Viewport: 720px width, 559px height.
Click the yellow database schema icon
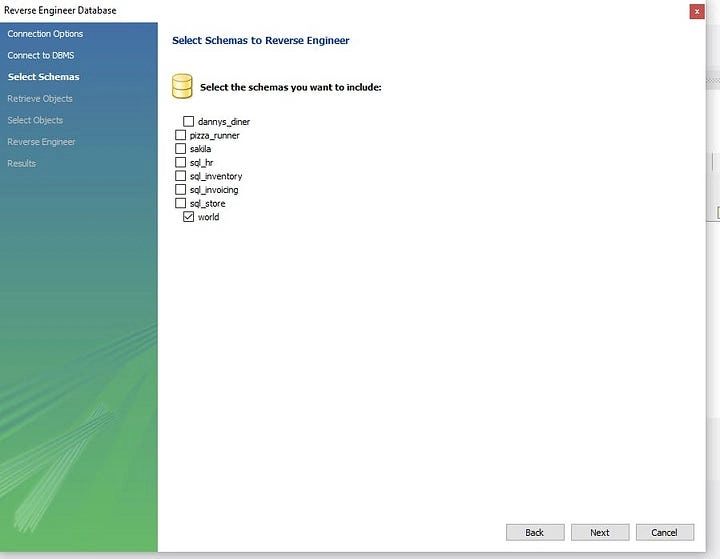coord(182,86)
